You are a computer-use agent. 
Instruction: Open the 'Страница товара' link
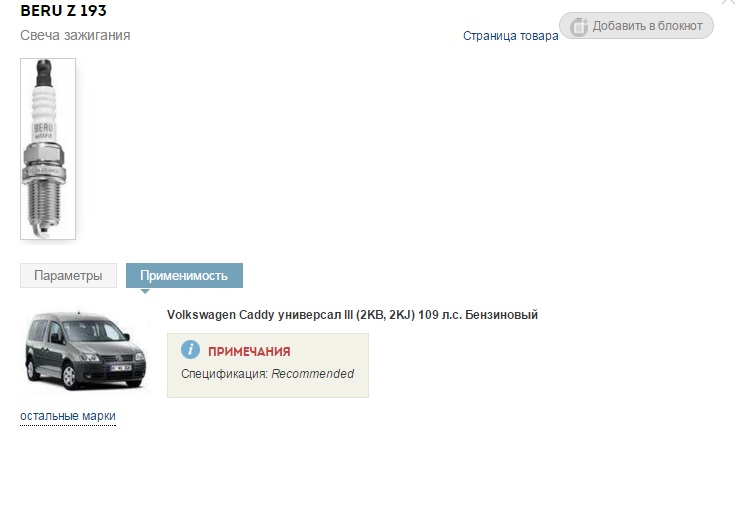(510, 36)
